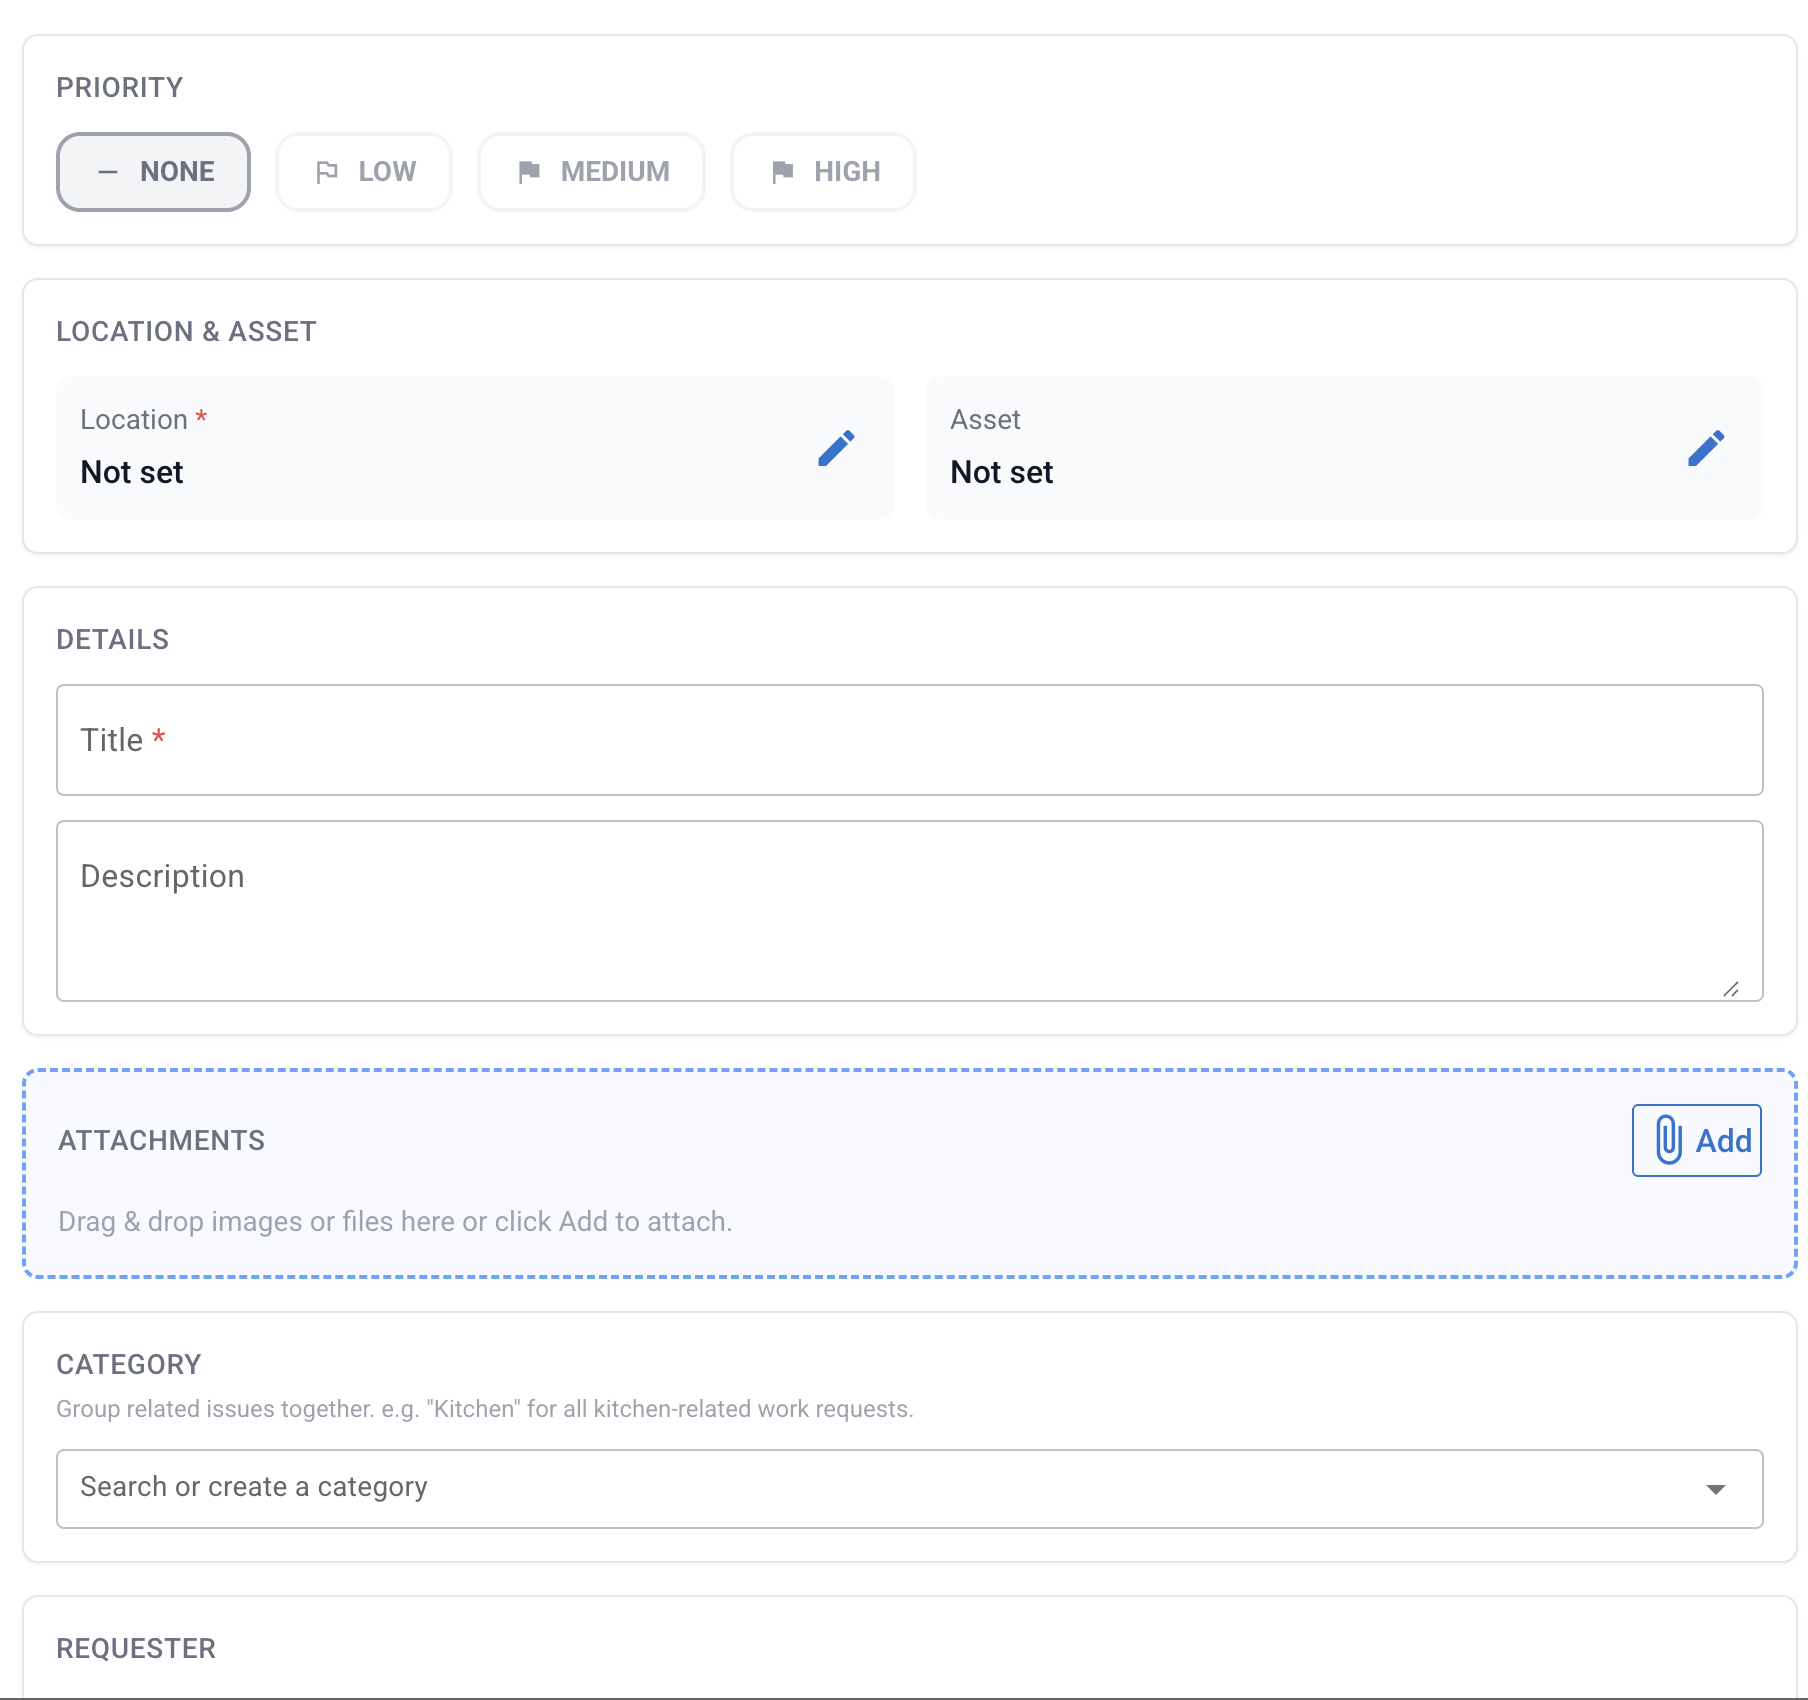This screenshot has width=1808, height=1700.
Task: Click the flag icon on HIGH priority
Action: [x=786, y=171]
